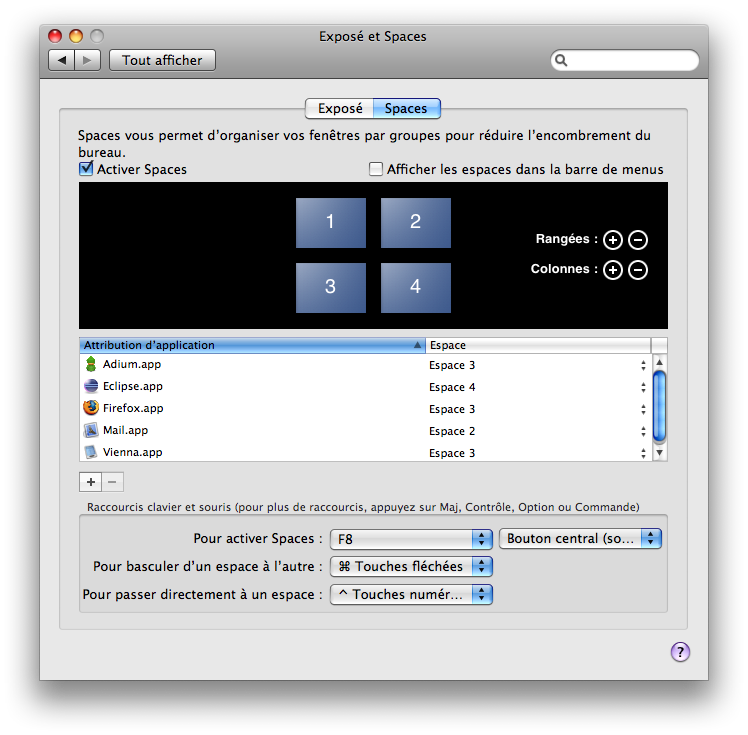Select space thumbnail 3
748x735 pixels.
tap(331, 288)
